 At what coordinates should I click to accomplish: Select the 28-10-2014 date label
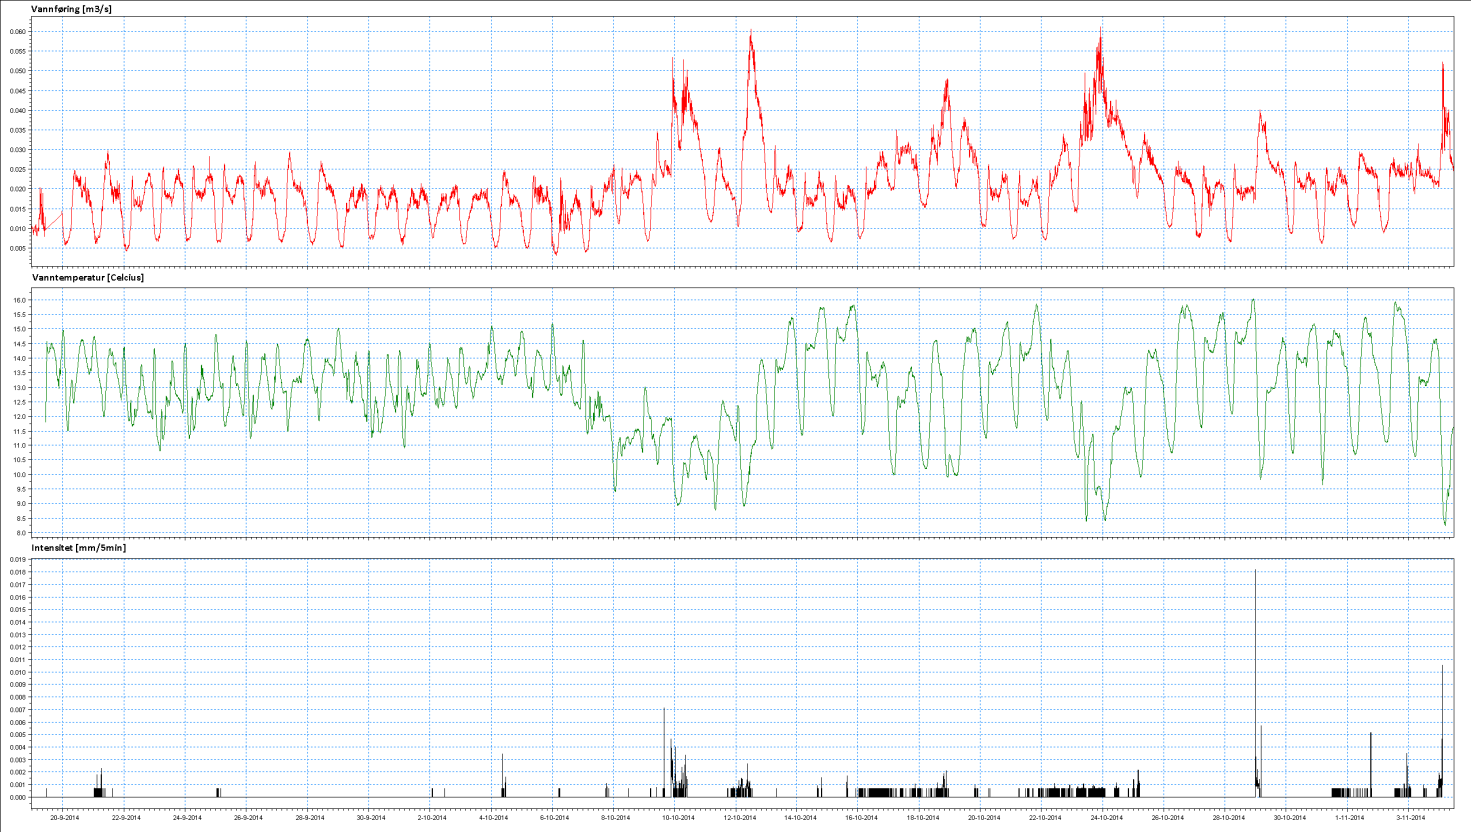pyautogui.click(x=1228, y=817)
